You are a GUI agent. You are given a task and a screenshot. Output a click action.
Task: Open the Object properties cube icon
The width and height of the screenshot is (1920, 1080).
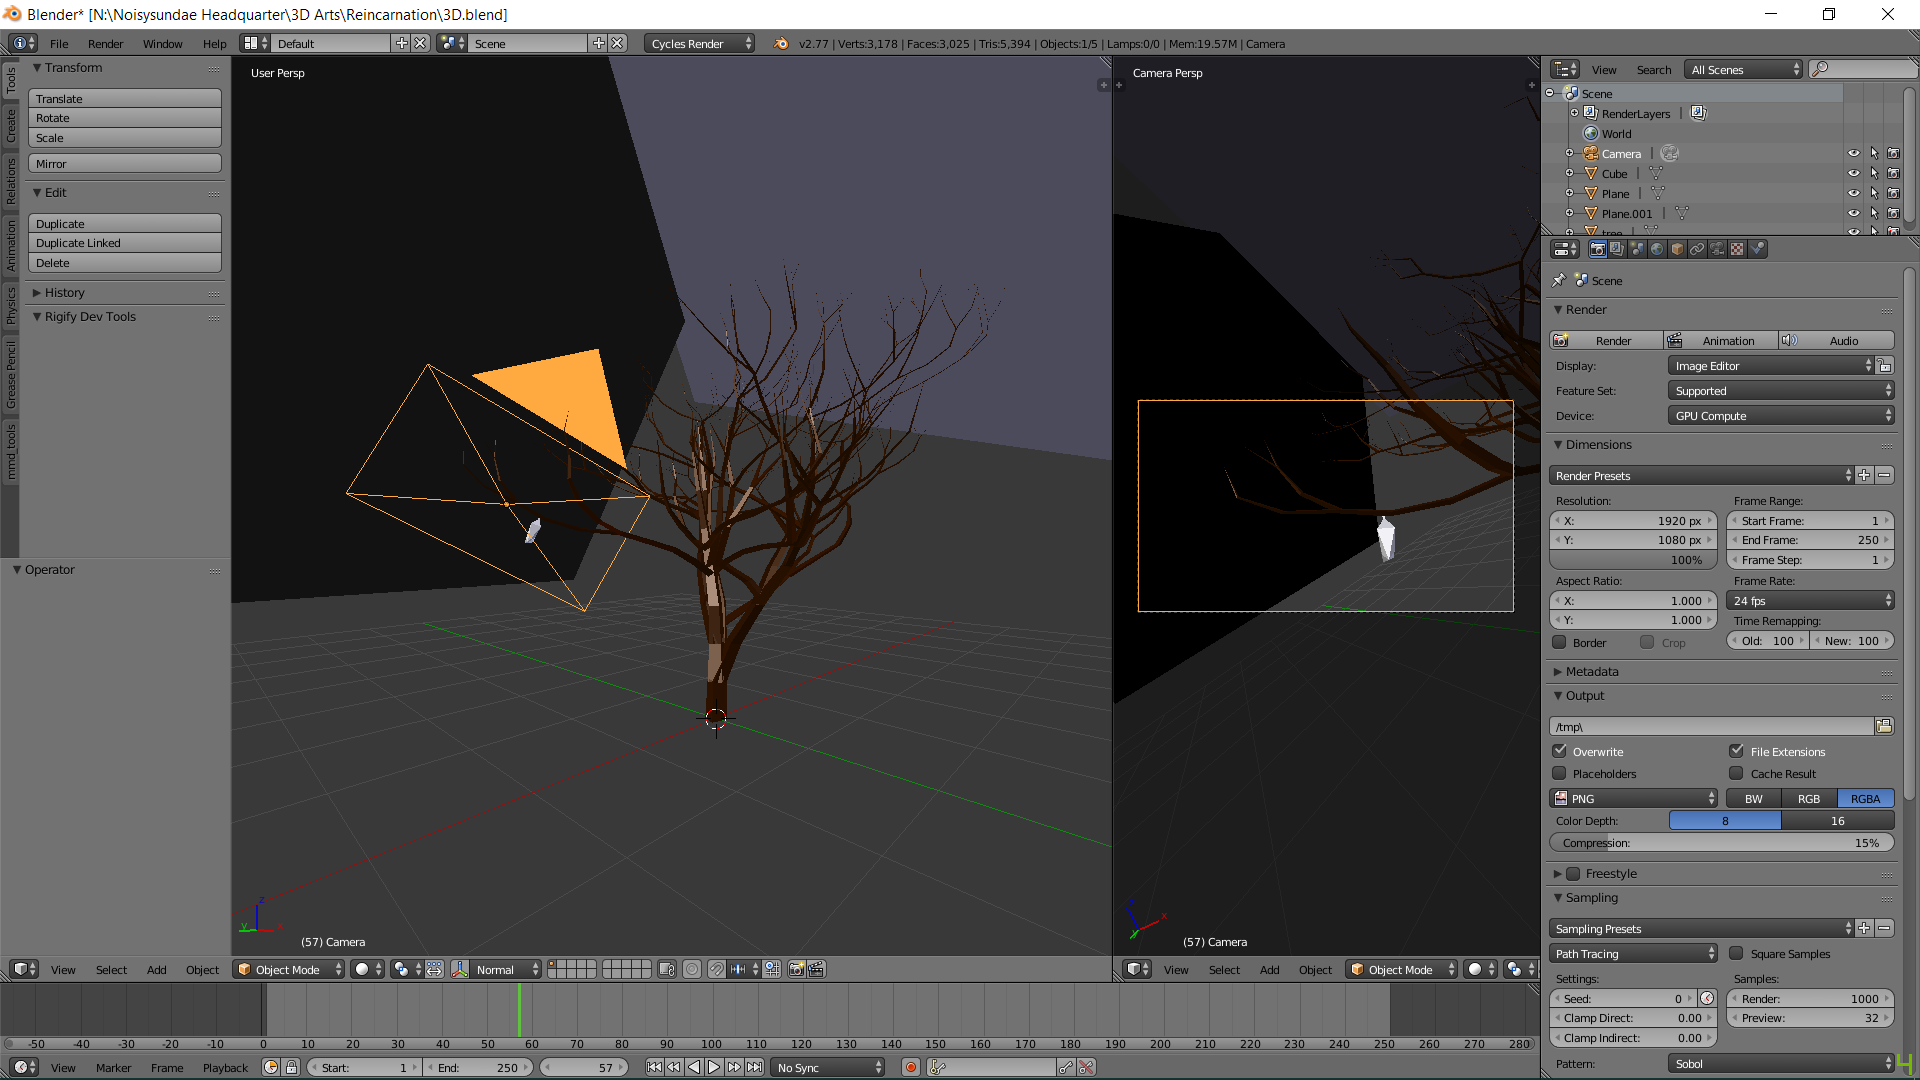coord(1677,249)
